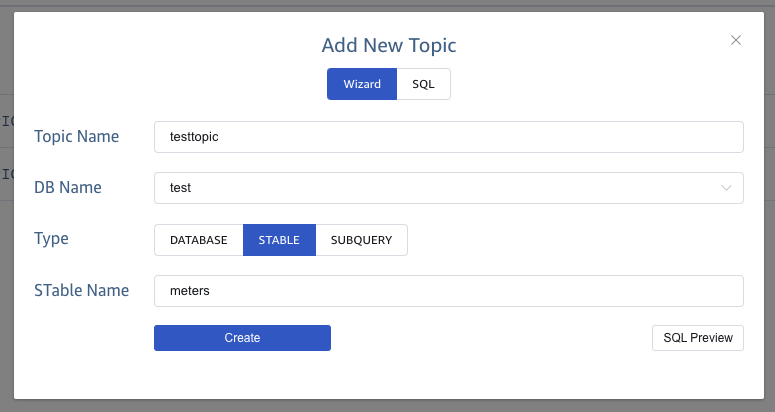Click the chevron arrow in DB Name
This screenshot has height=412, width=775.
[x=726, y=188]
